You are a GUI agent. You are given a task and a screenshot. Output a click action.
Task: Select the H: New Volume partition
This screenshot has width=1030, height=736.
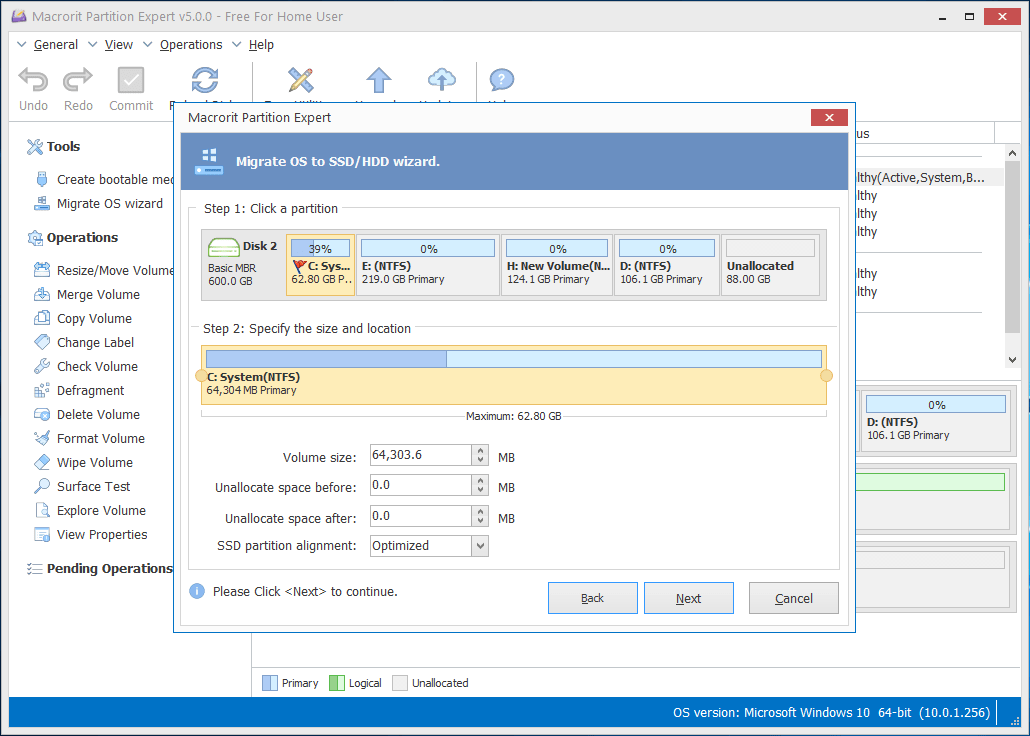click(557, 265)
